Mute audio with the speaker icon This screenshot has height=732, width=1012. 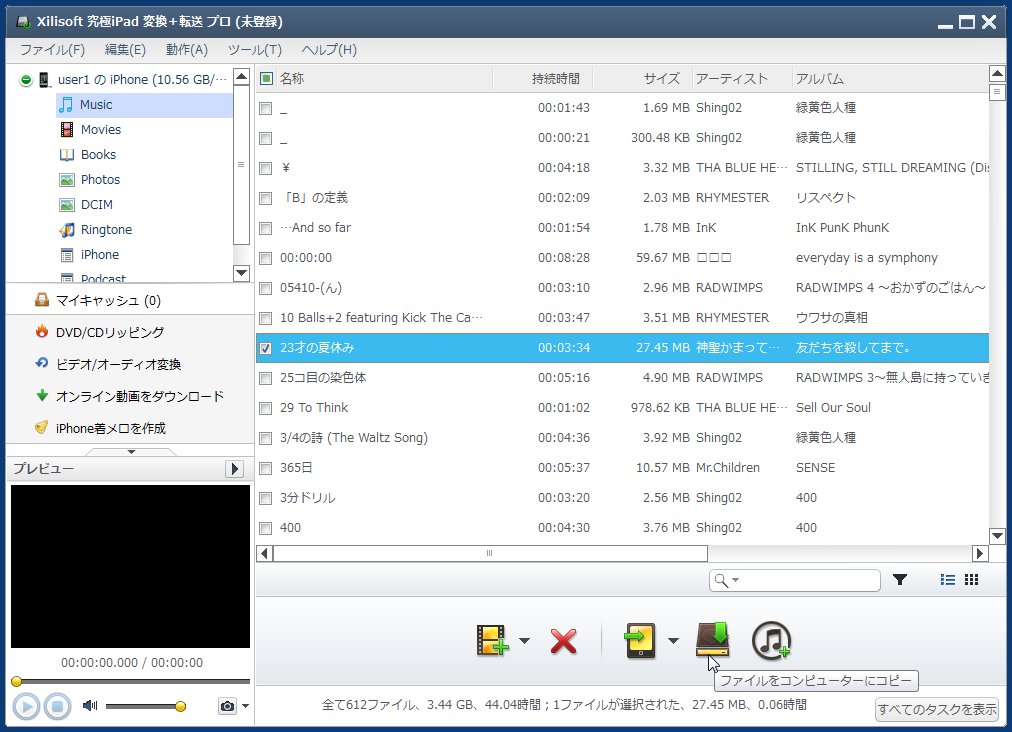pos(90,706)
